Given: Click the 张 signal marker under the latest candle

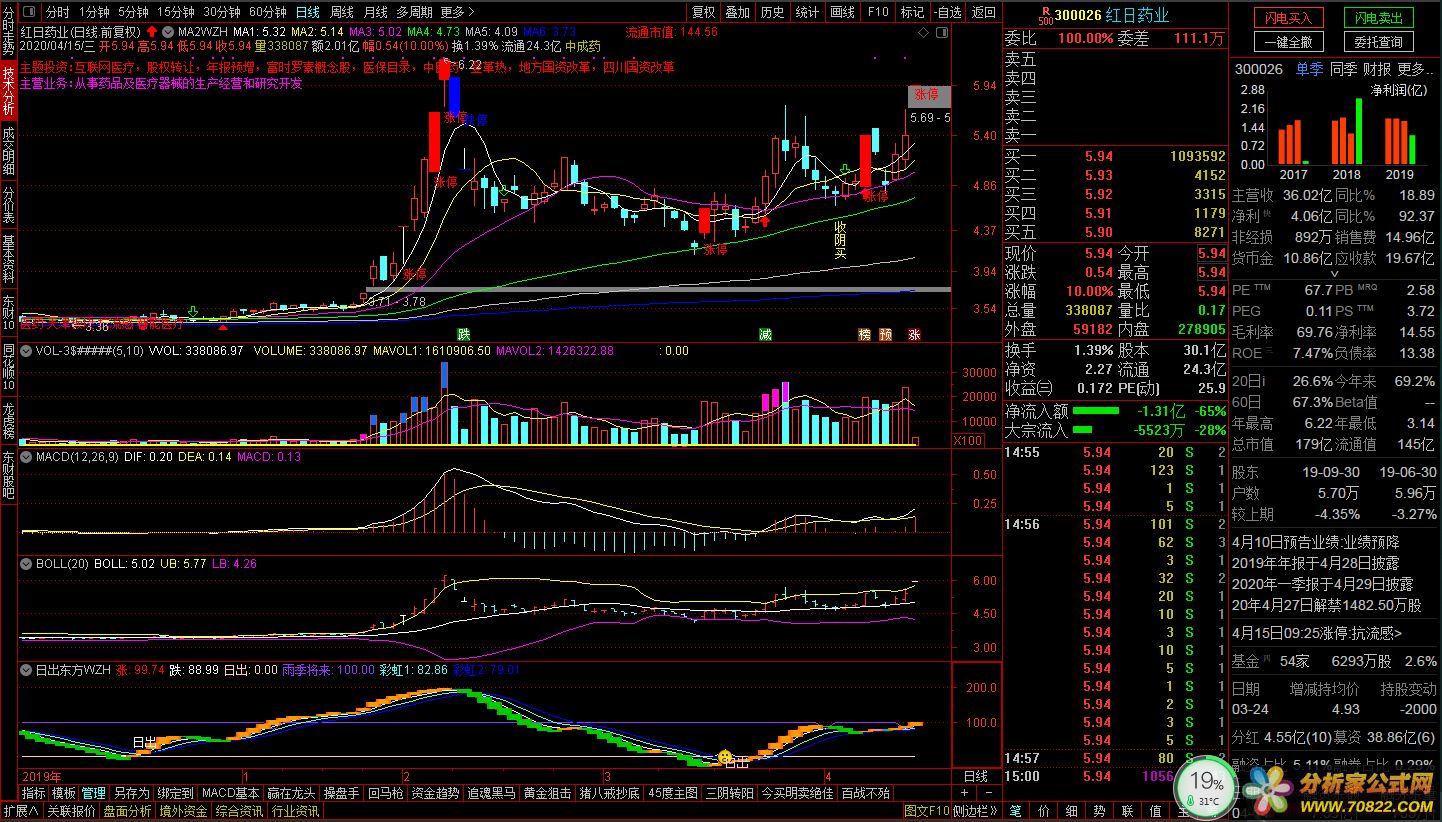Looking at the screenshot, I should (914, 334).
